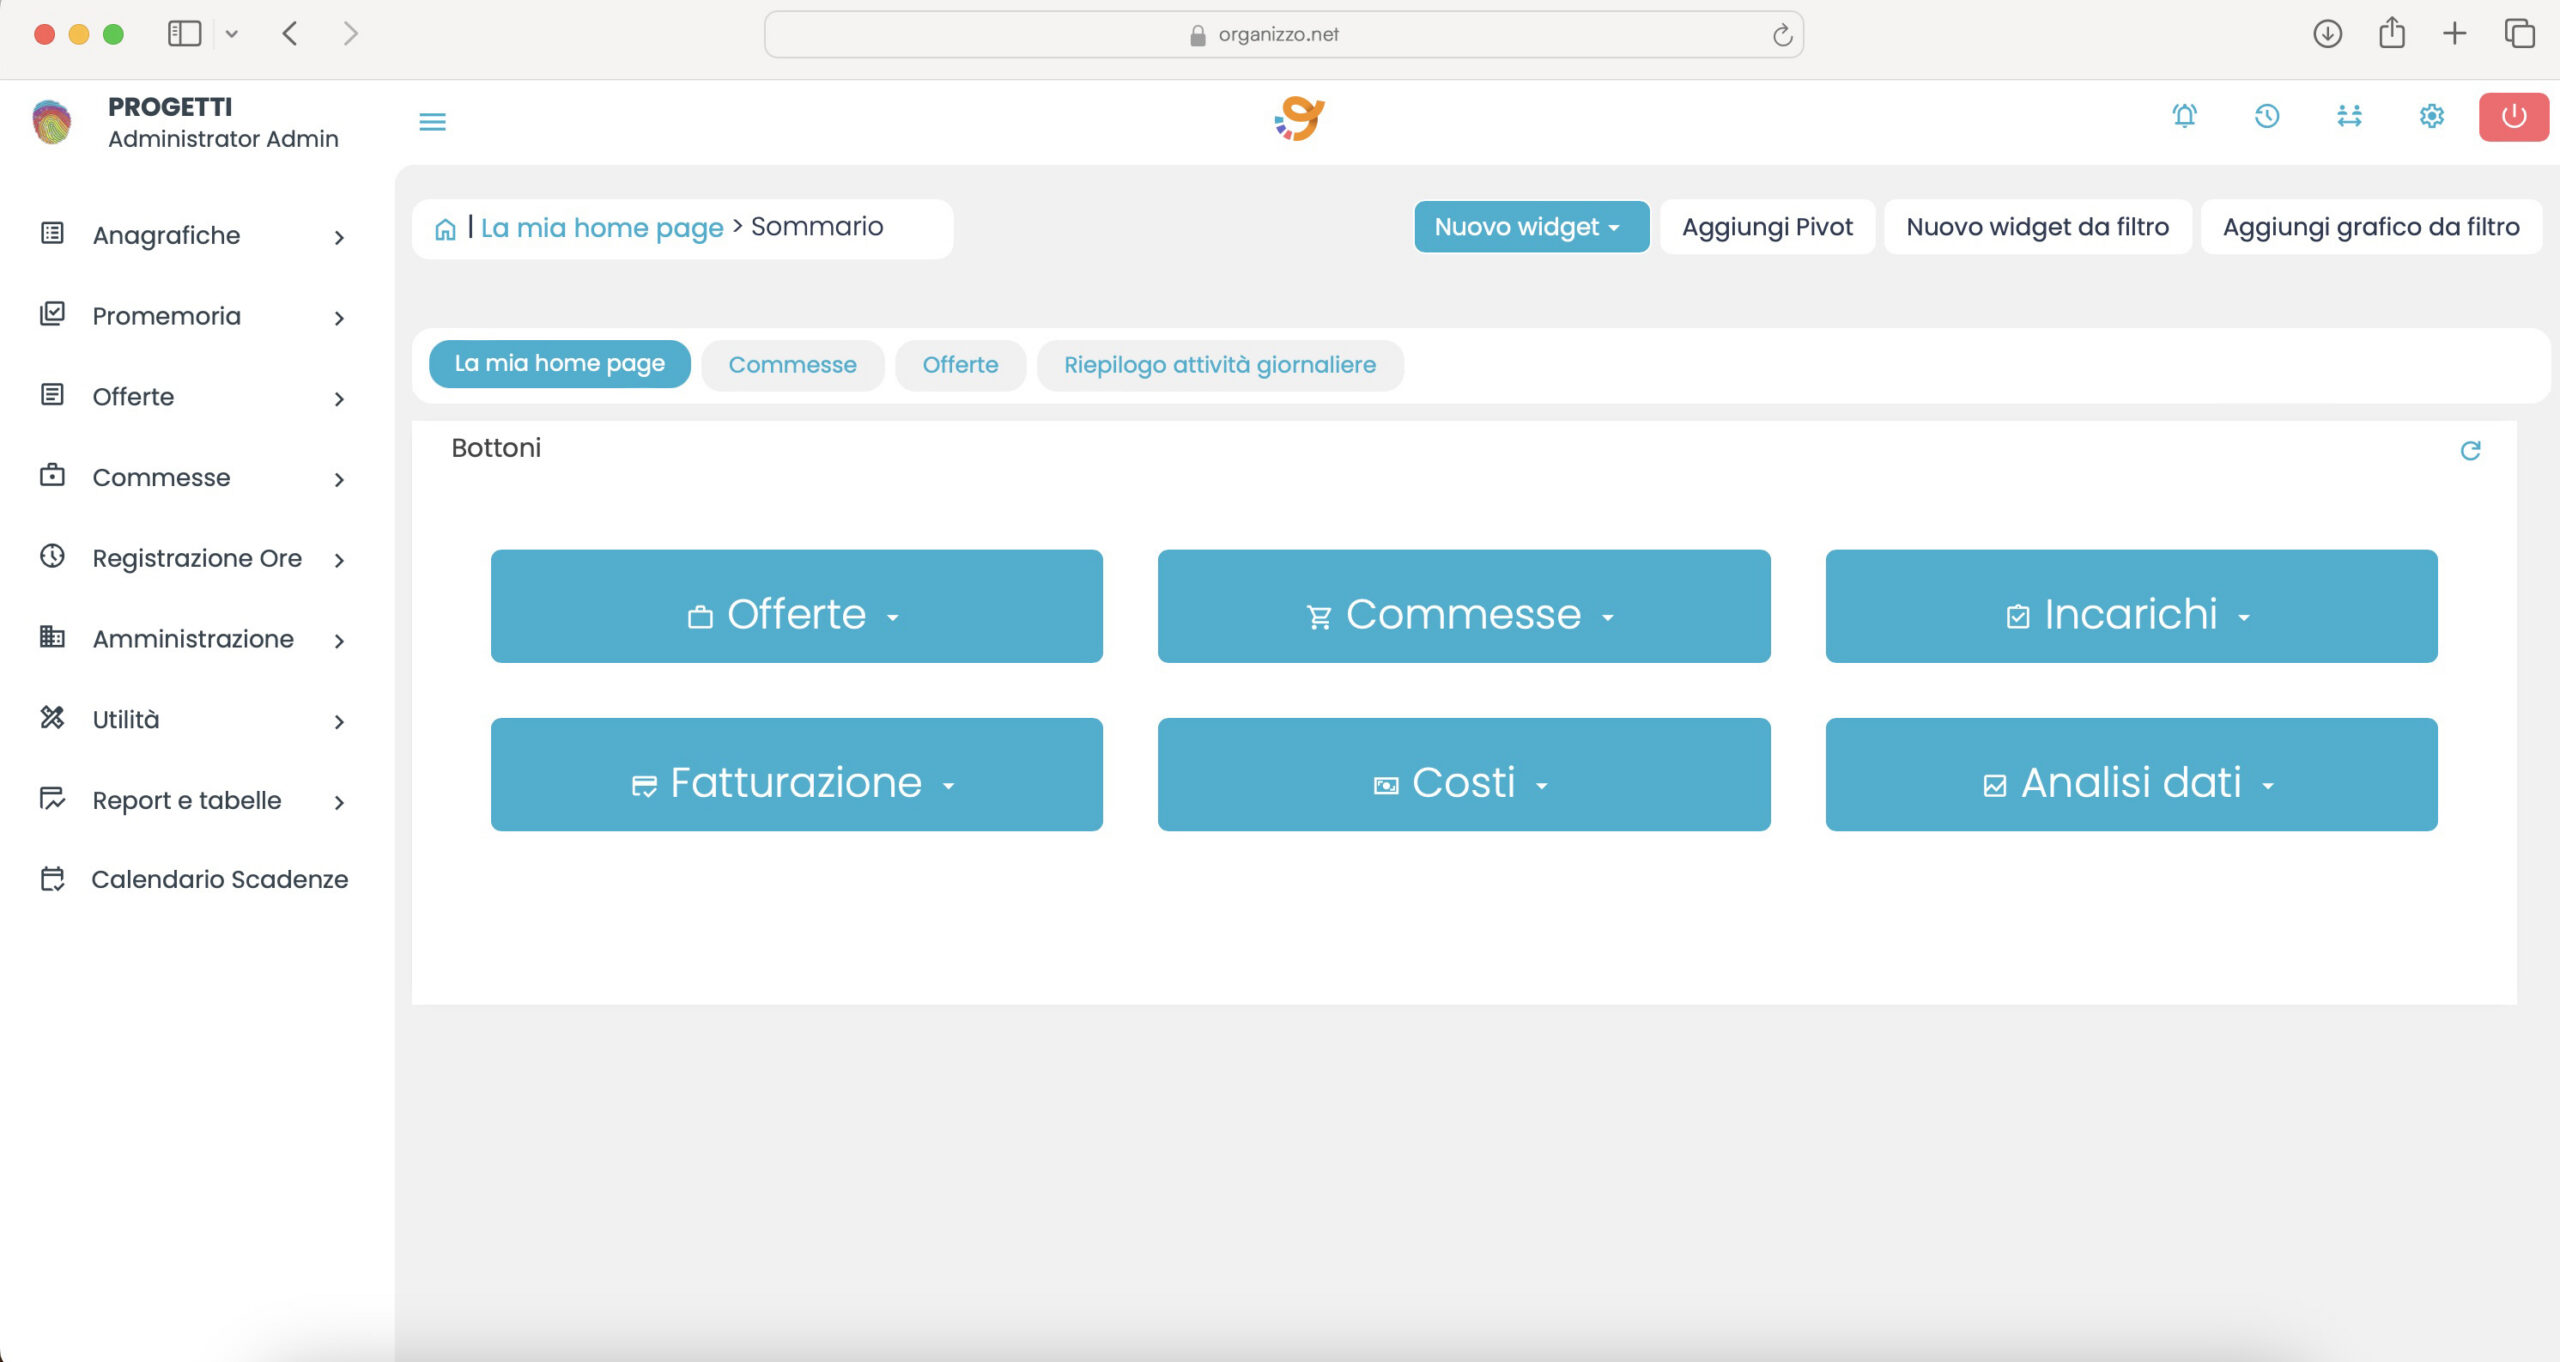Viewport: 2560px width, 1362px height.
Task: Click the Anagrafiche list icon in sidebar
Action: tap(52, 233)
